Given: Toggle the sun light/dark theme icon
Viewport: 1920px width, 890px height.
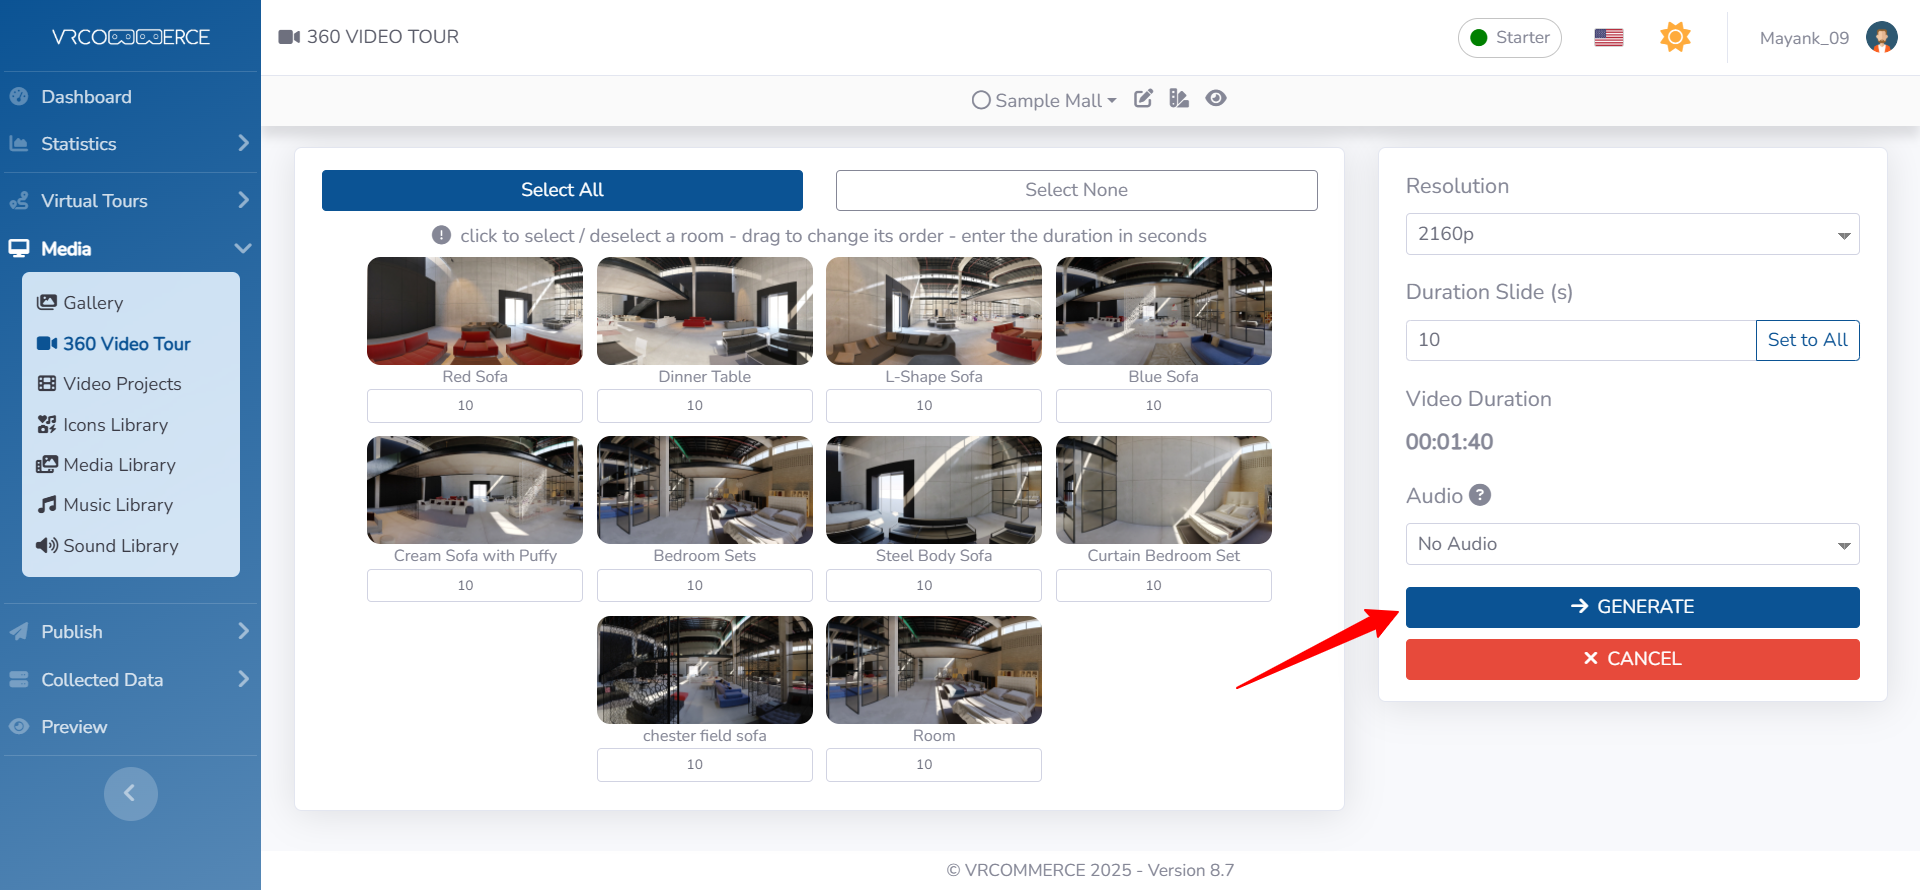Looking at the screenshot, I should [1675, 38].
